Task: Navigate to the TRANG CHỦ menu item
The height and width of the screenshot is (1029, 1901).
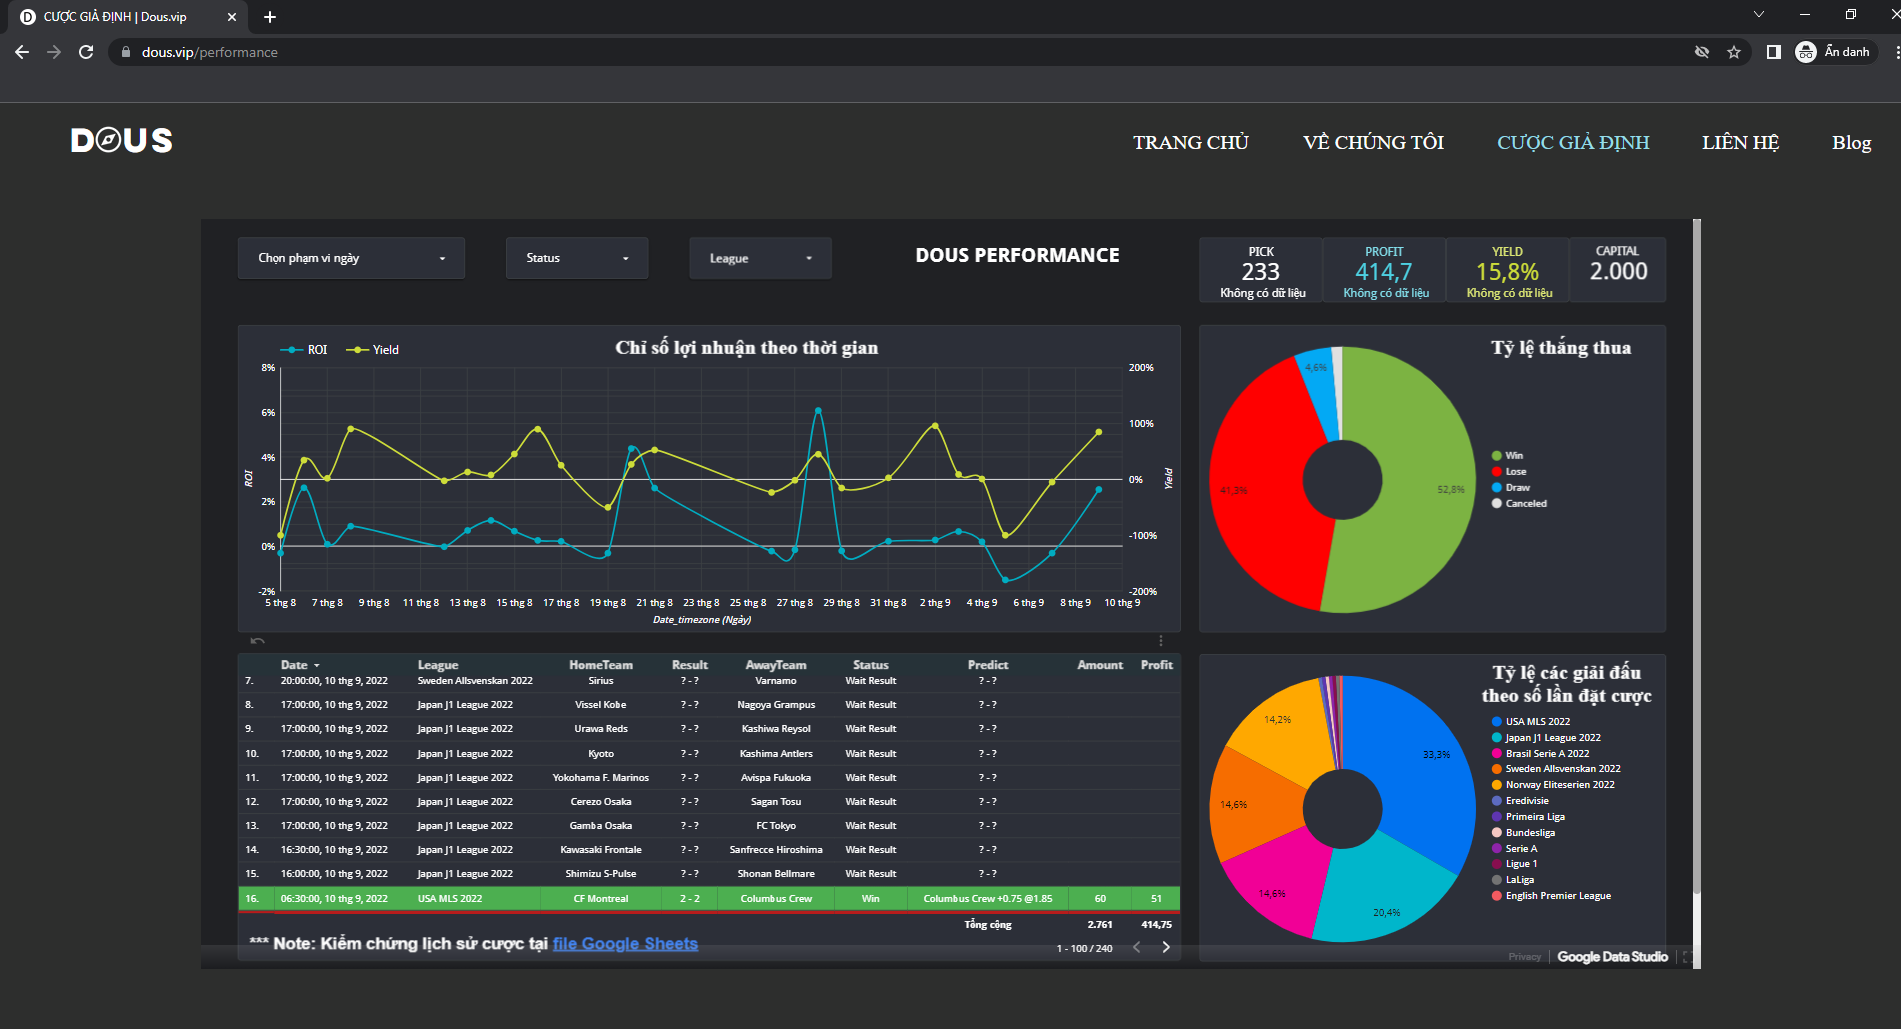Action: click(1190, 142)
